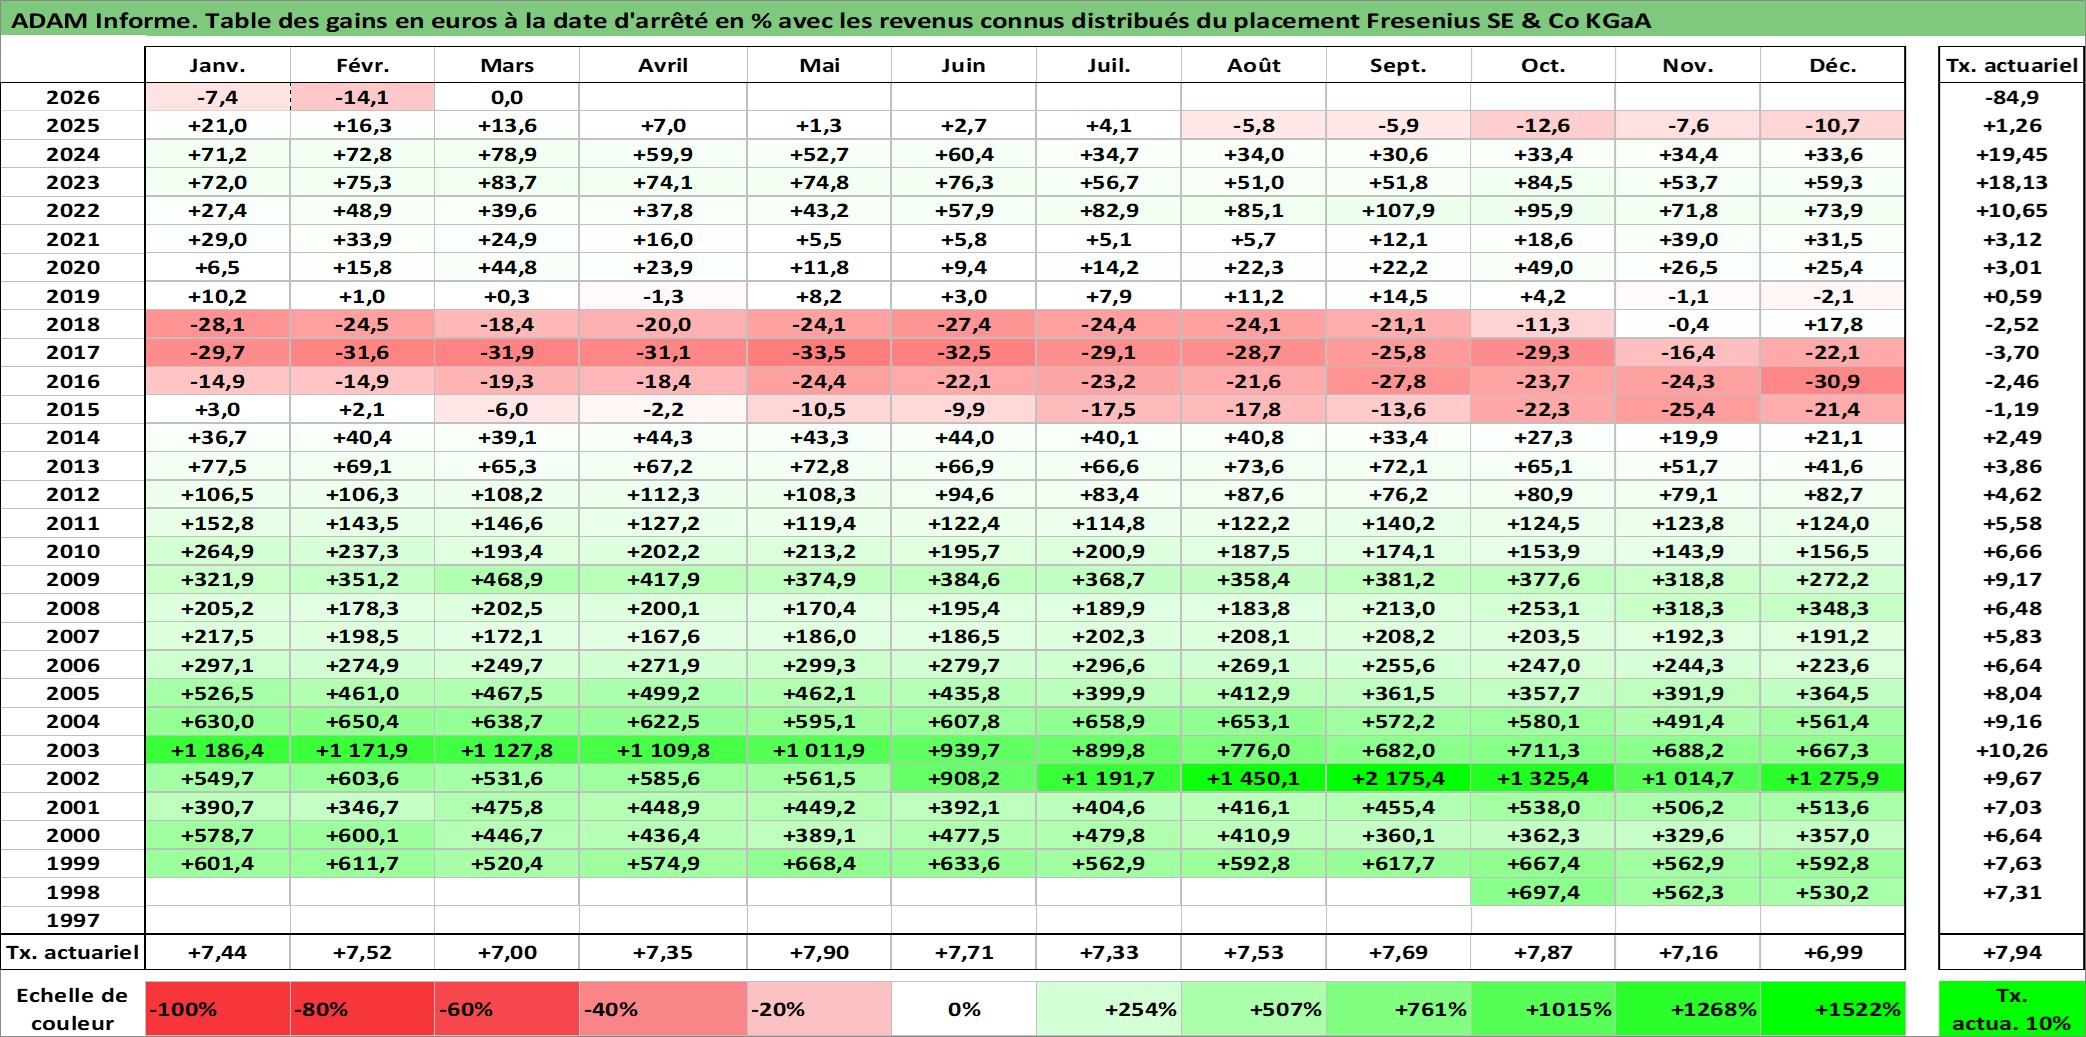Select cell +526,5 in Janv. 2005
This screenshot has height=1037, width=2086.
[217, 693]
